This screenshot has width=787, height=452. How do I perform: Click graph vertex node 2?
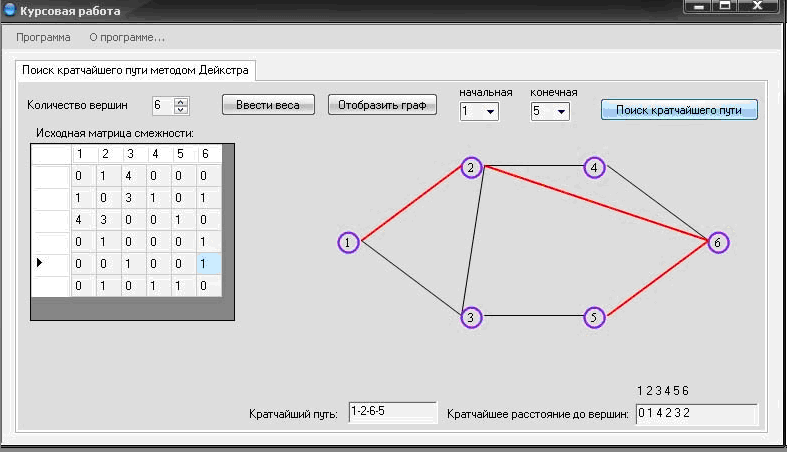(x=471, y=168)
